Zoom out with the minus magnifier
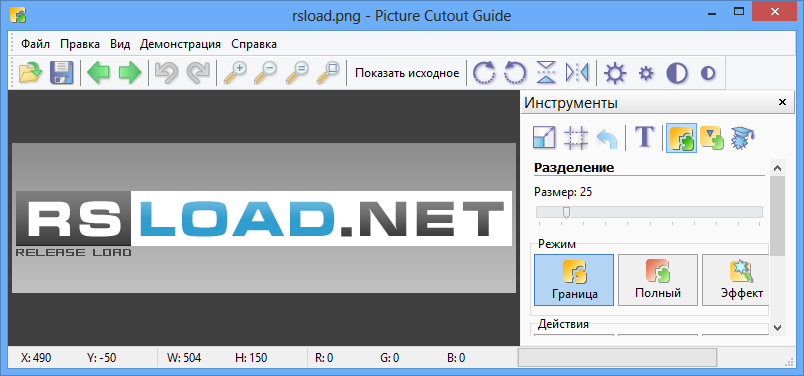 coord(266,73)
